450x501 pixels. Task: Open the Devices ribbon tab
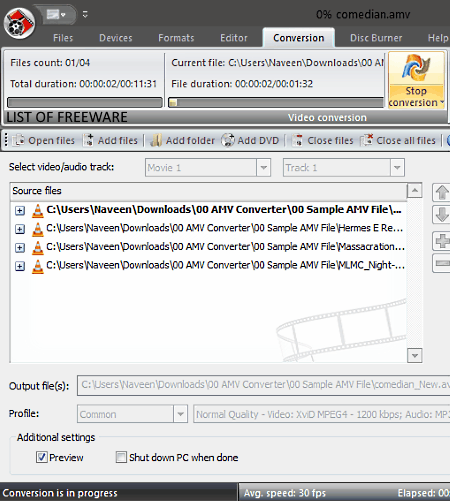pos(116,38)
